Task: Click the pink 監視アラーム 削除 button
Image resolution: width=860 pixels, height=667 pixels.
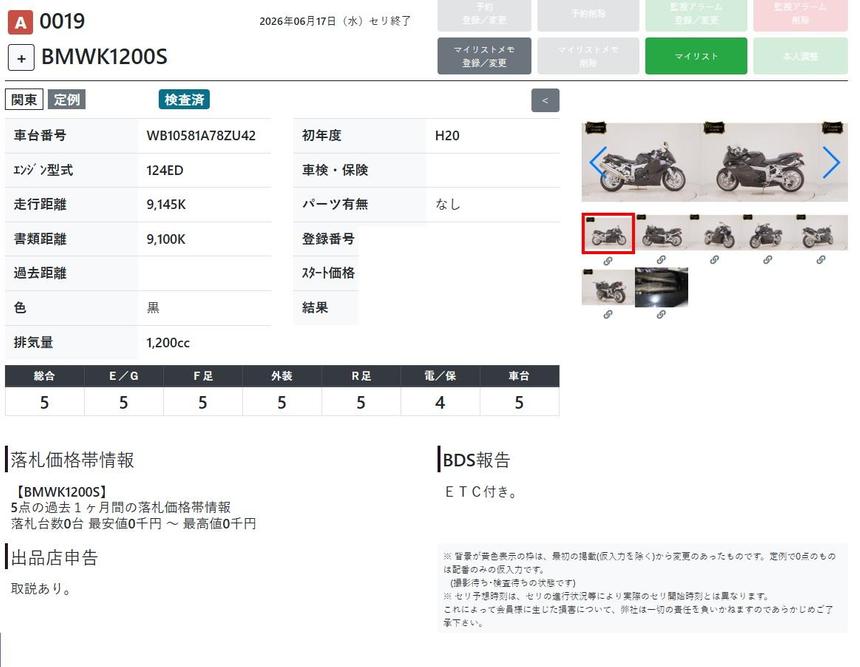Action: point(801,14)
